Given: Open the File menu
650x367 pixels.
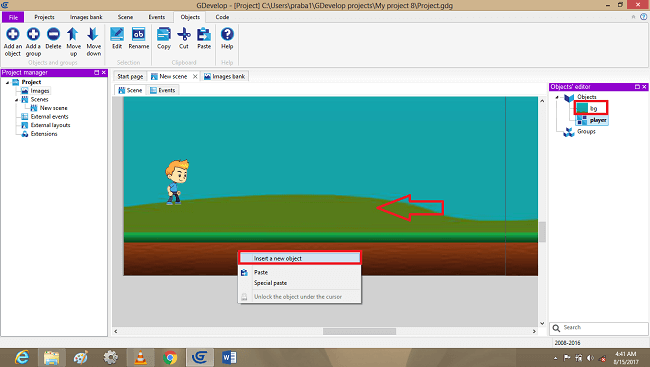Looking at the screenshot, I should pos(13,17).
